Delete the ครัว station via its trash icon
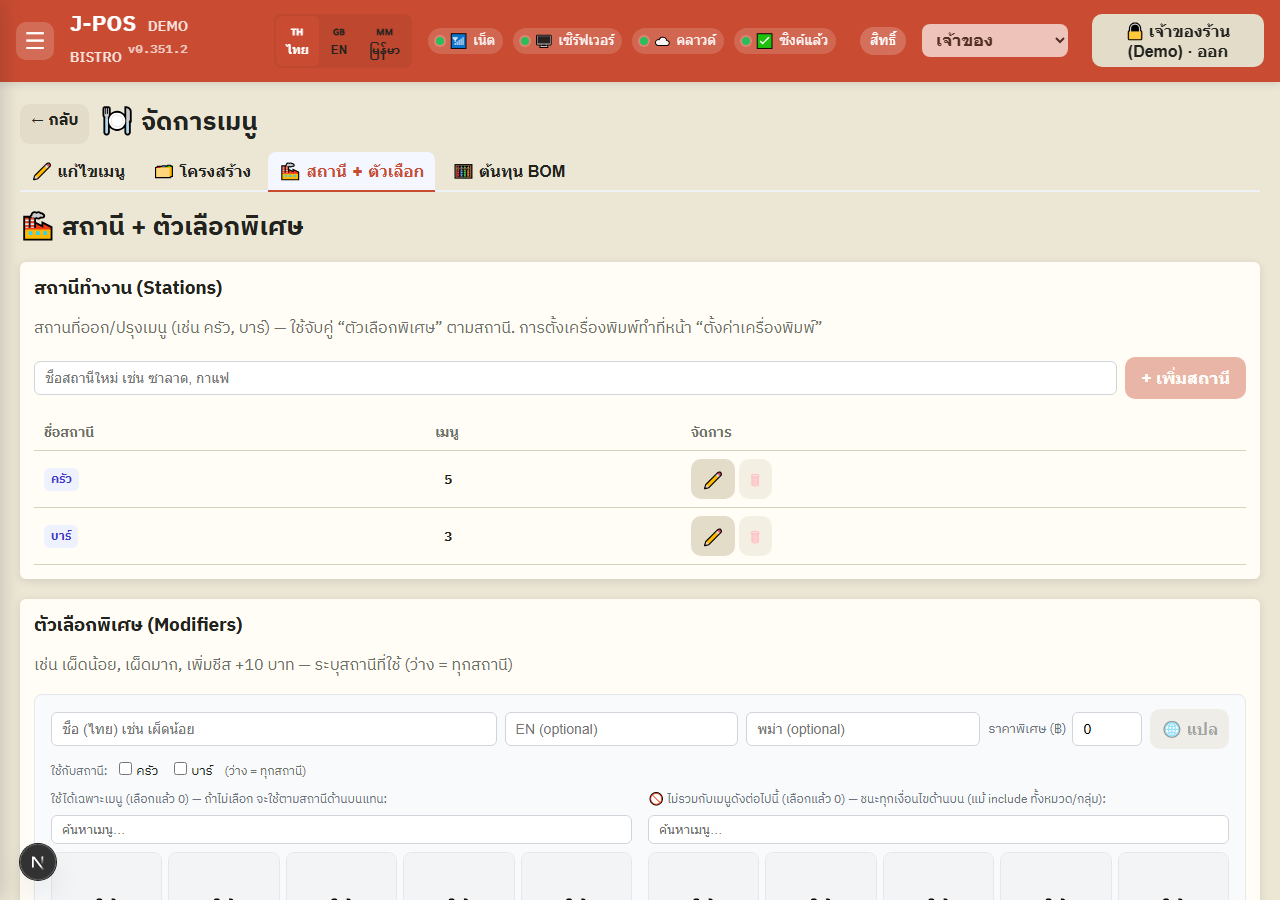1280x900 pixels. pos(755,479)
